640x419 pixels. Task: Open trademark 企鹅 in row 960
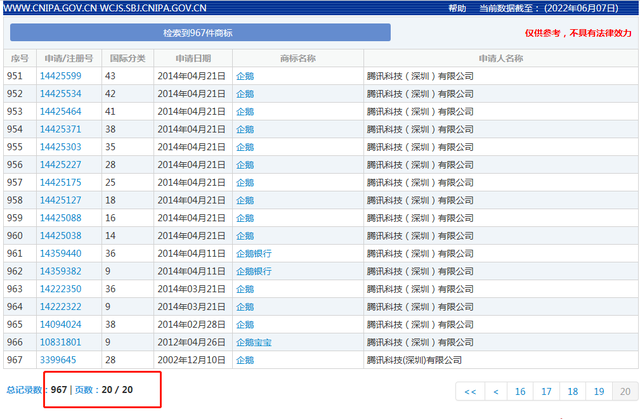click(x=245, y=236)
